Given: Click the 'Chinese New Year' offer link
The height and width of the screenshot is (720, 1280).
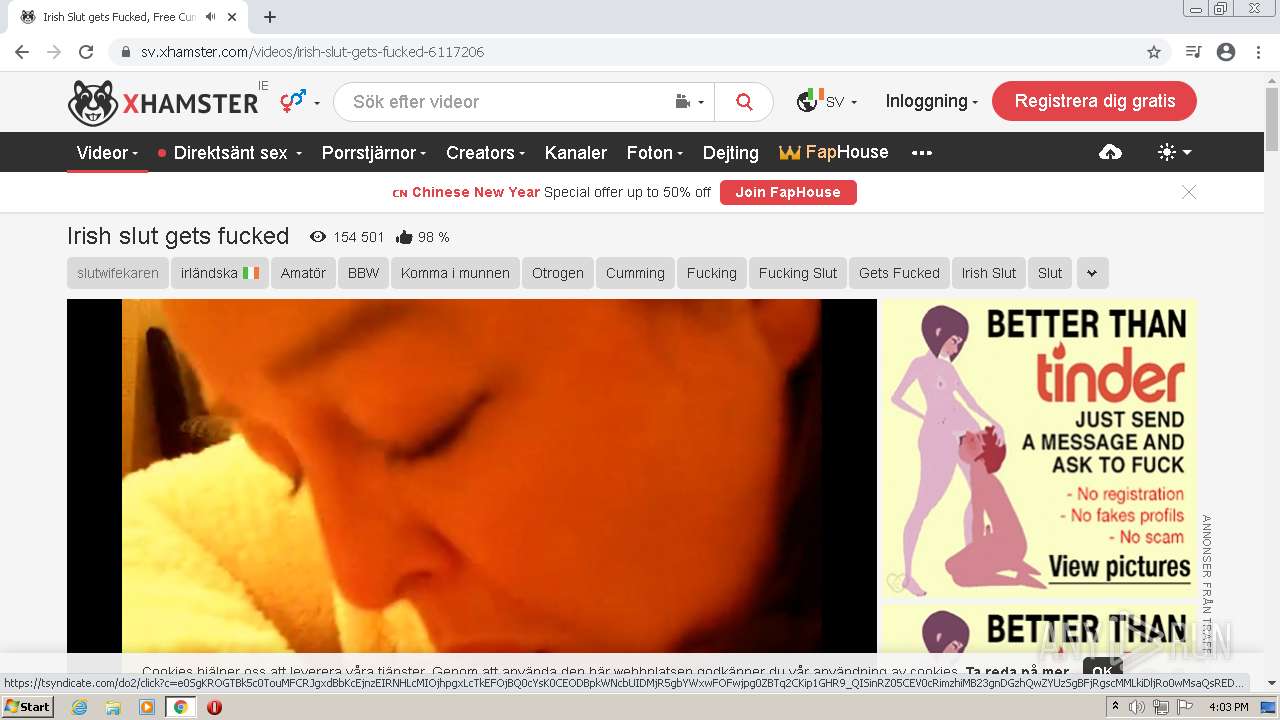Looking at the screenshot, I should 476,192.
